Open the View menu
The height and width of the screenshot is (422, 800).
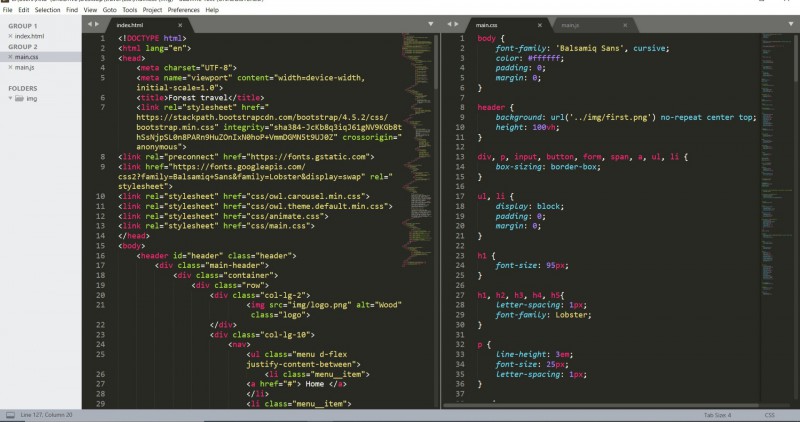[90, 10]
